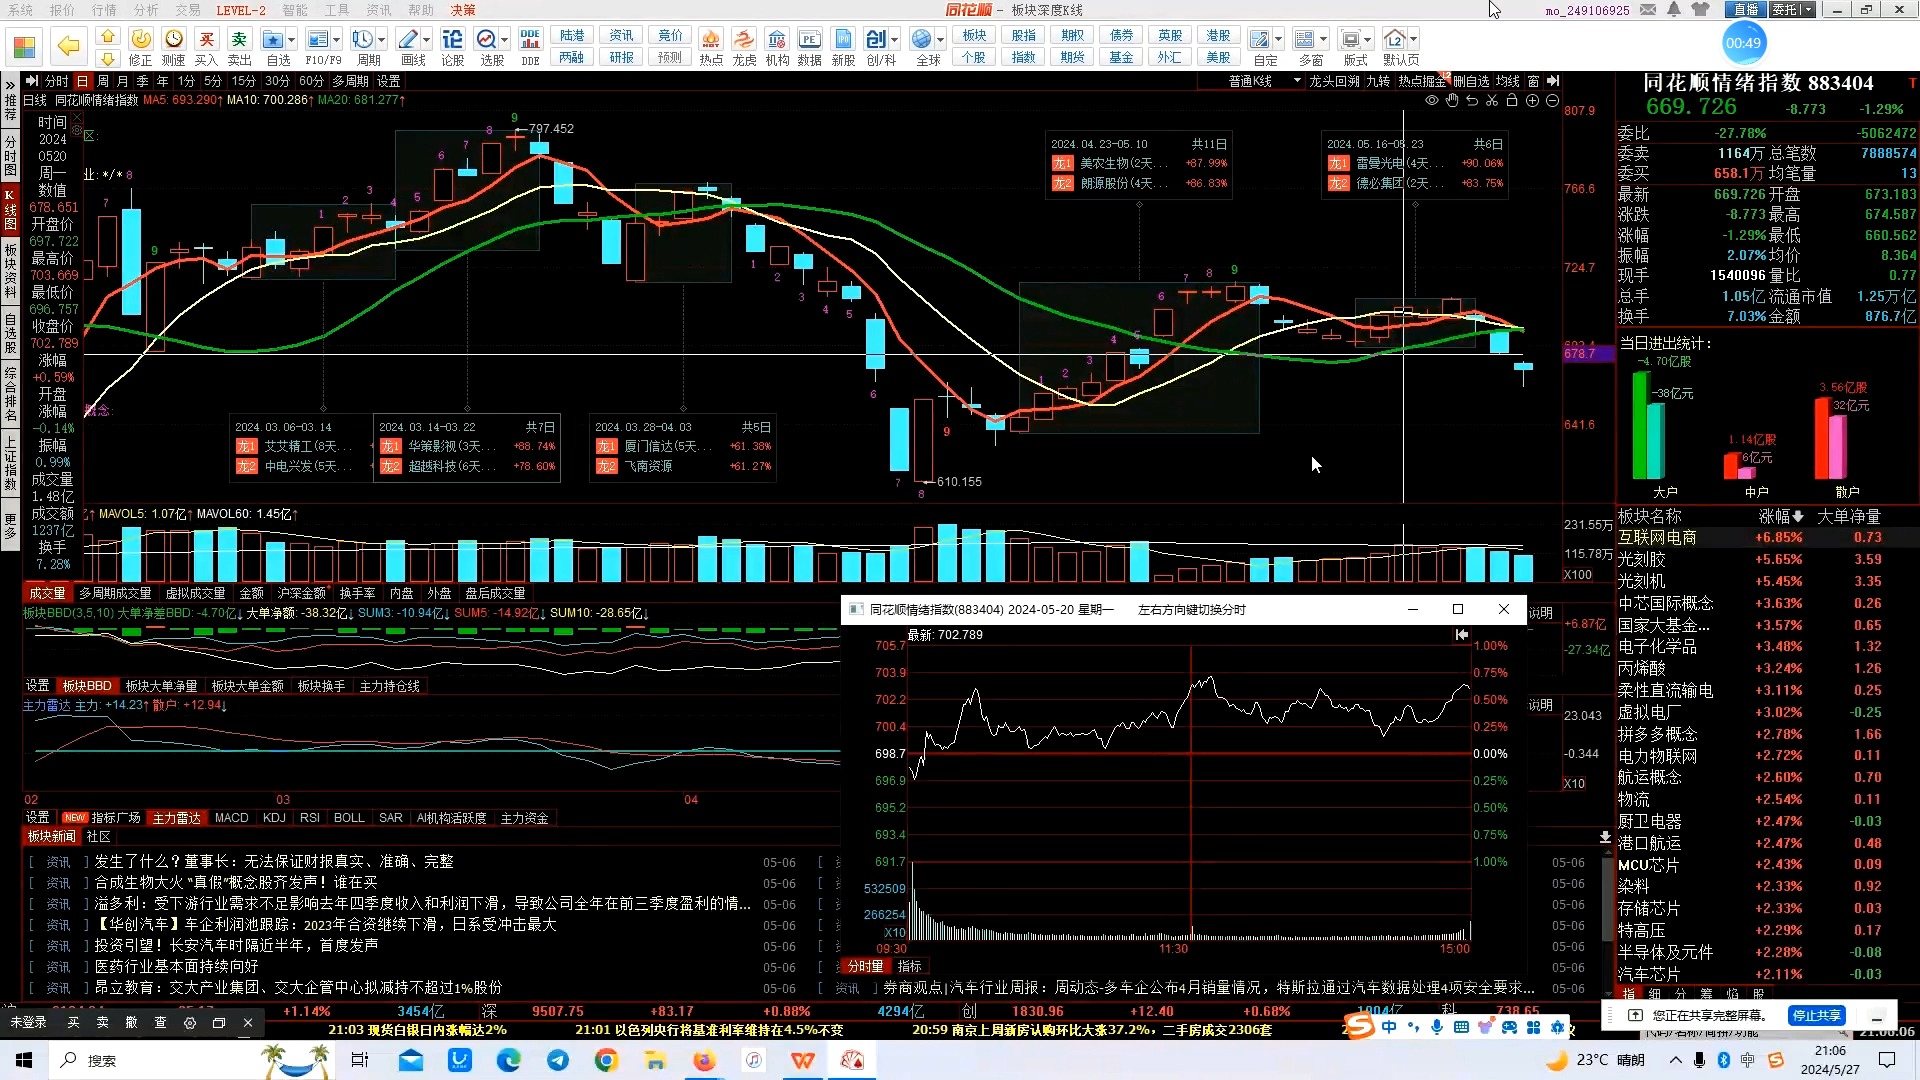
Task: Switch to the 板块大单净量 tab
Action: pyautogui.click(x=161, y=686)
